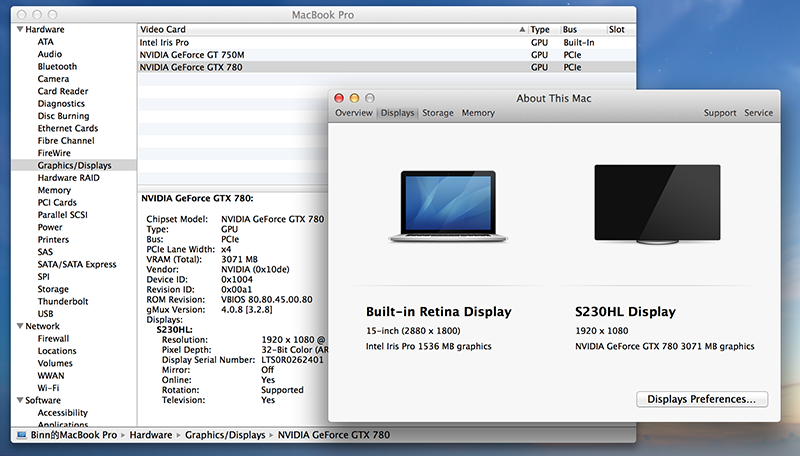Viewport: 800px width, 456px height.
Task: Select Storage in the System Information sidebar
Action: coord(53,289)
